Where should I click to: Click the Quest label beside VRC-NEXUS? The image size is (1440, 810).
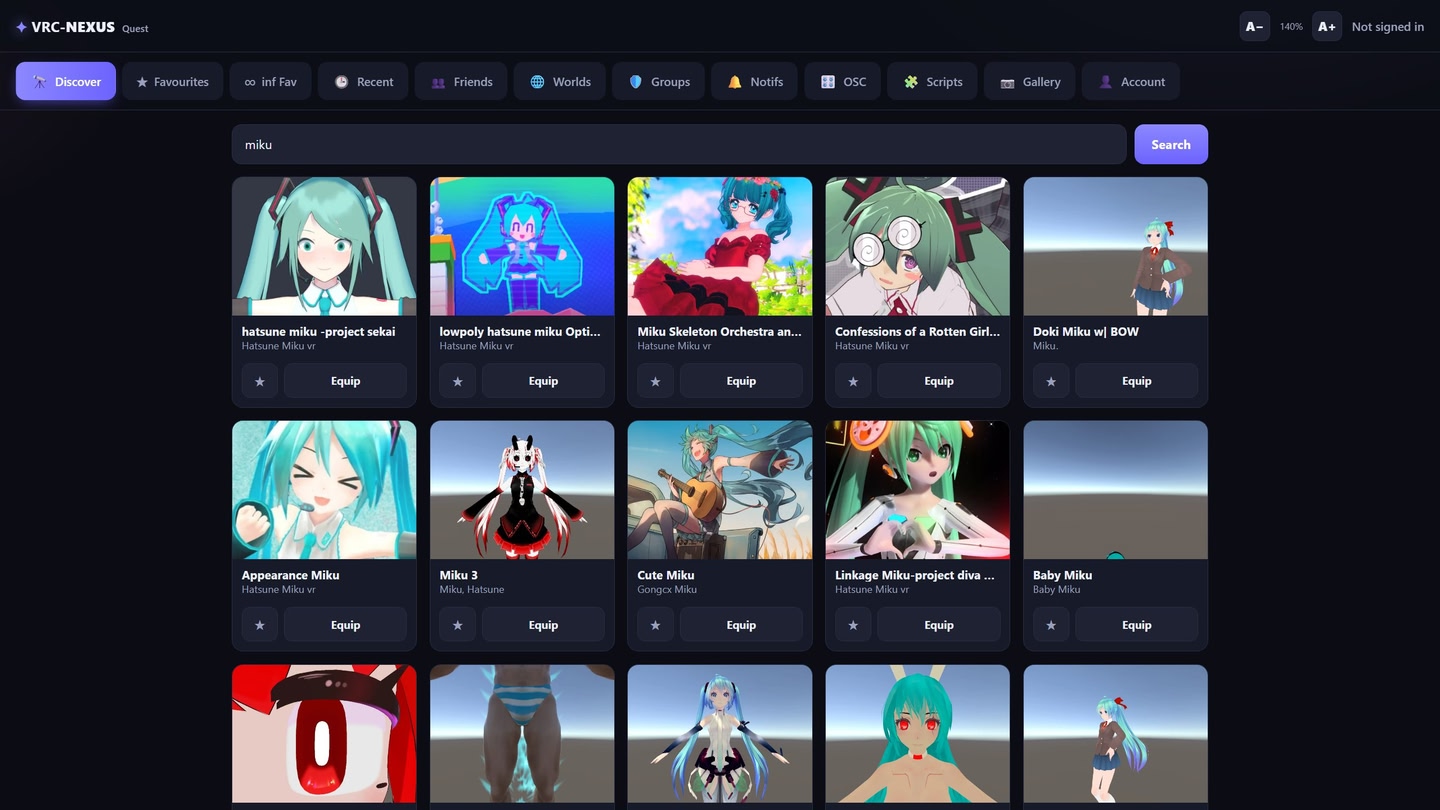135,29
